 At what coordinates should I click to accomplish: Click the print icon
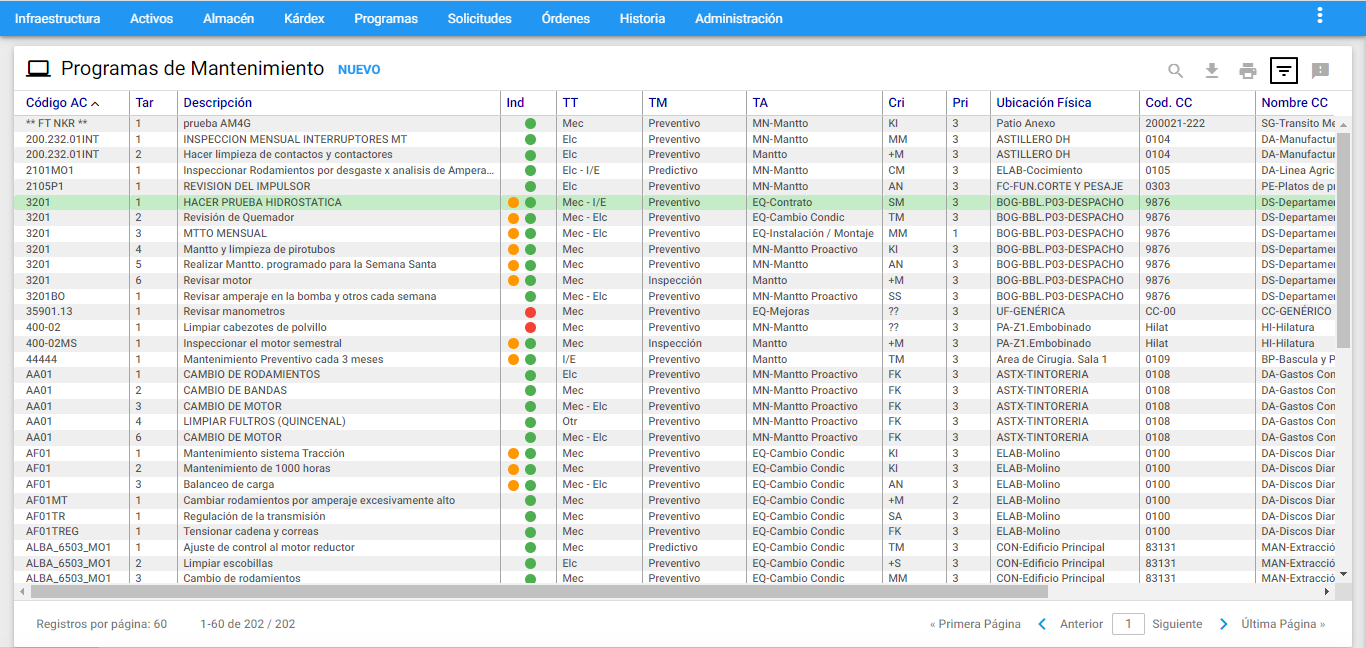coord(1248,70)
